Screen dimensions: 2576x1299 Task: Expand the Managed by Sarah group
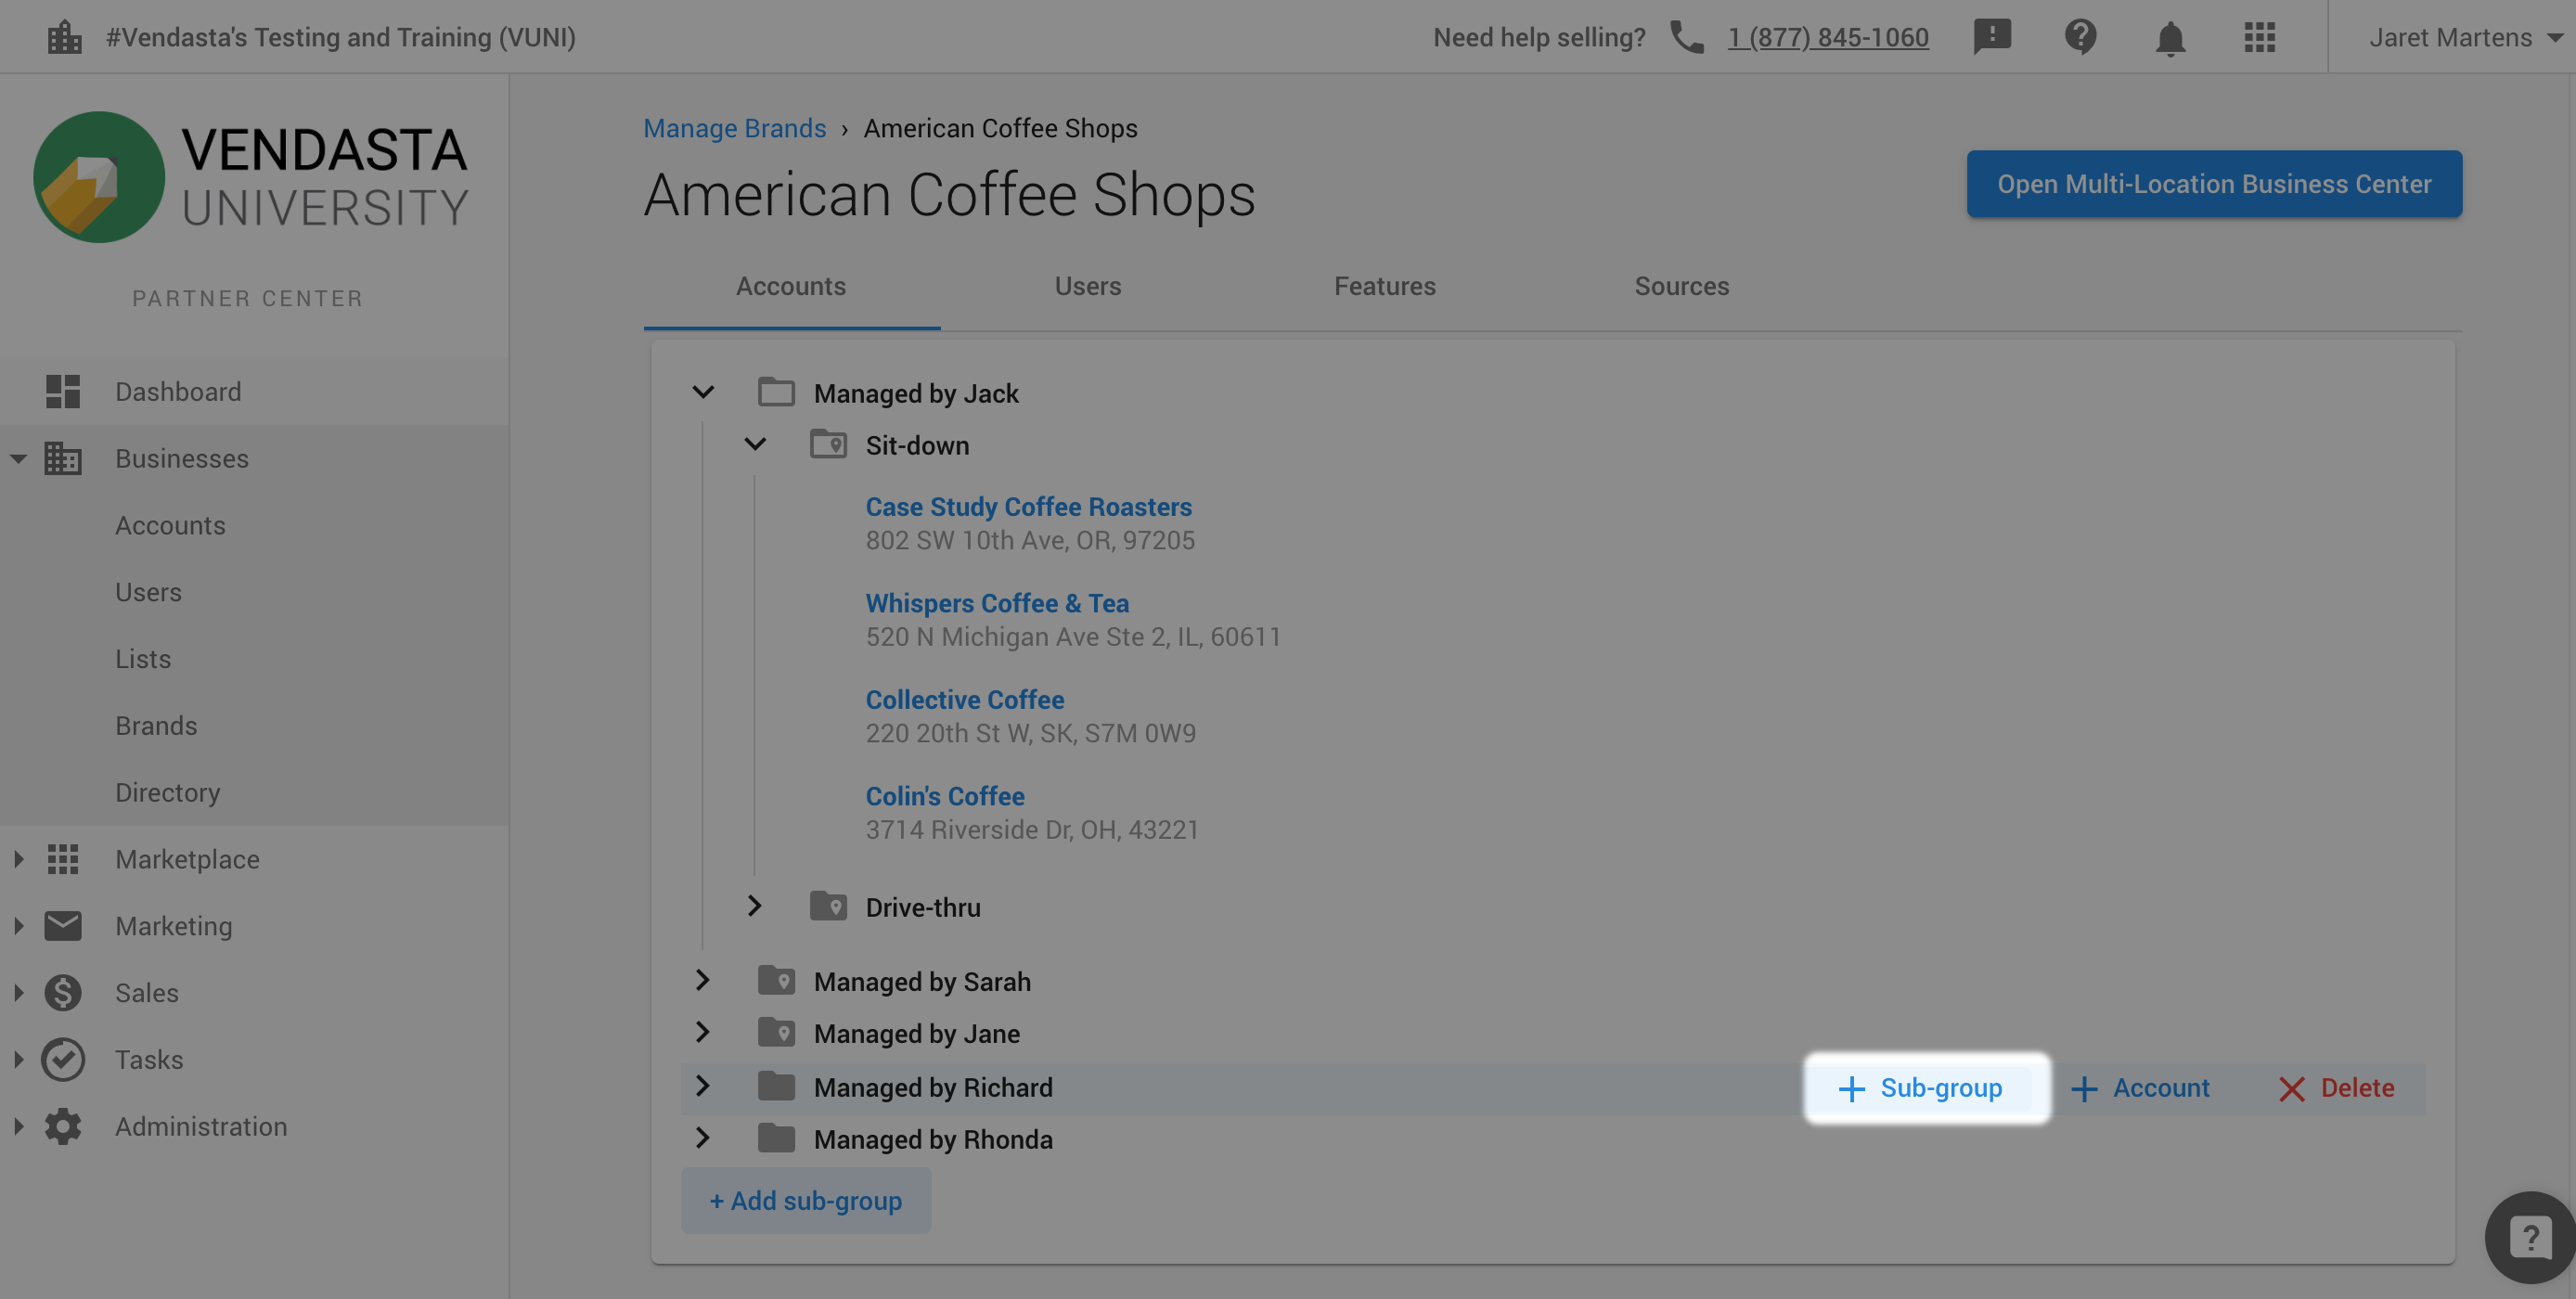click(x=703, y=980)
